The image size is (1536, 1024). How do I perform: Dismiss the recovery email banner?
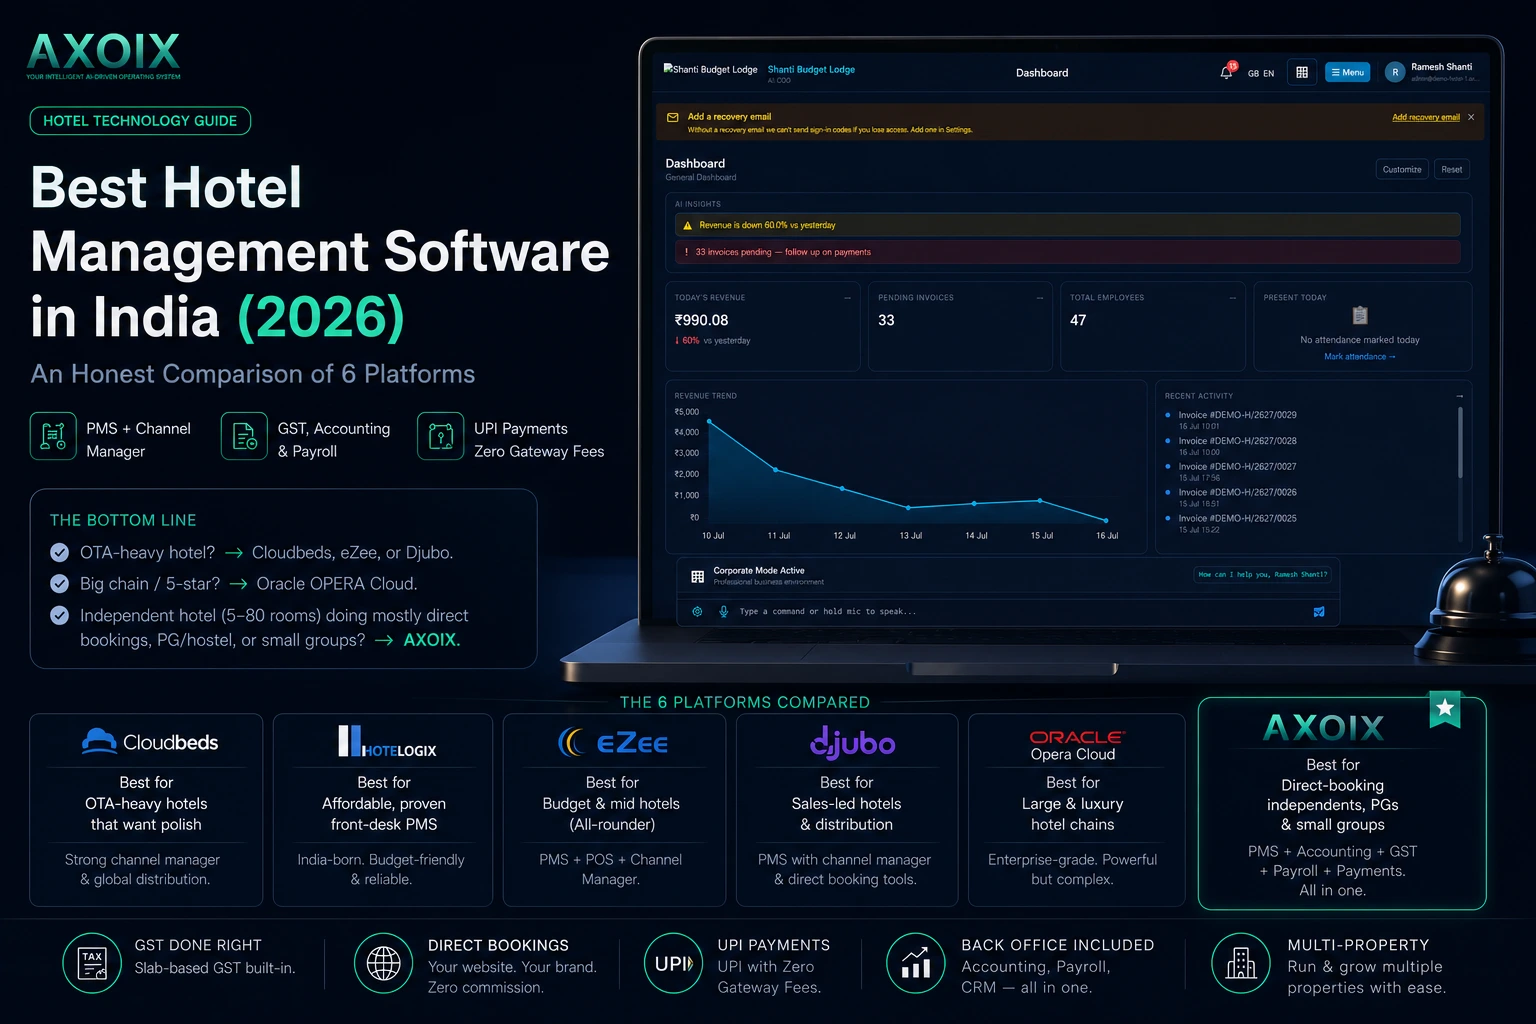(x=1471, y=117)
